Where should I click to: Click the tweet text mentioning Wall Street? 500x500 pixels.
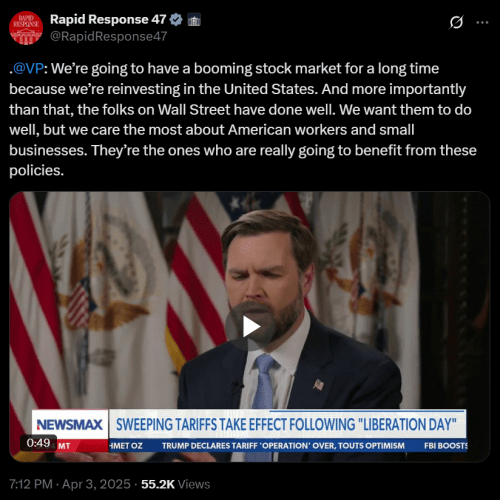243,119
